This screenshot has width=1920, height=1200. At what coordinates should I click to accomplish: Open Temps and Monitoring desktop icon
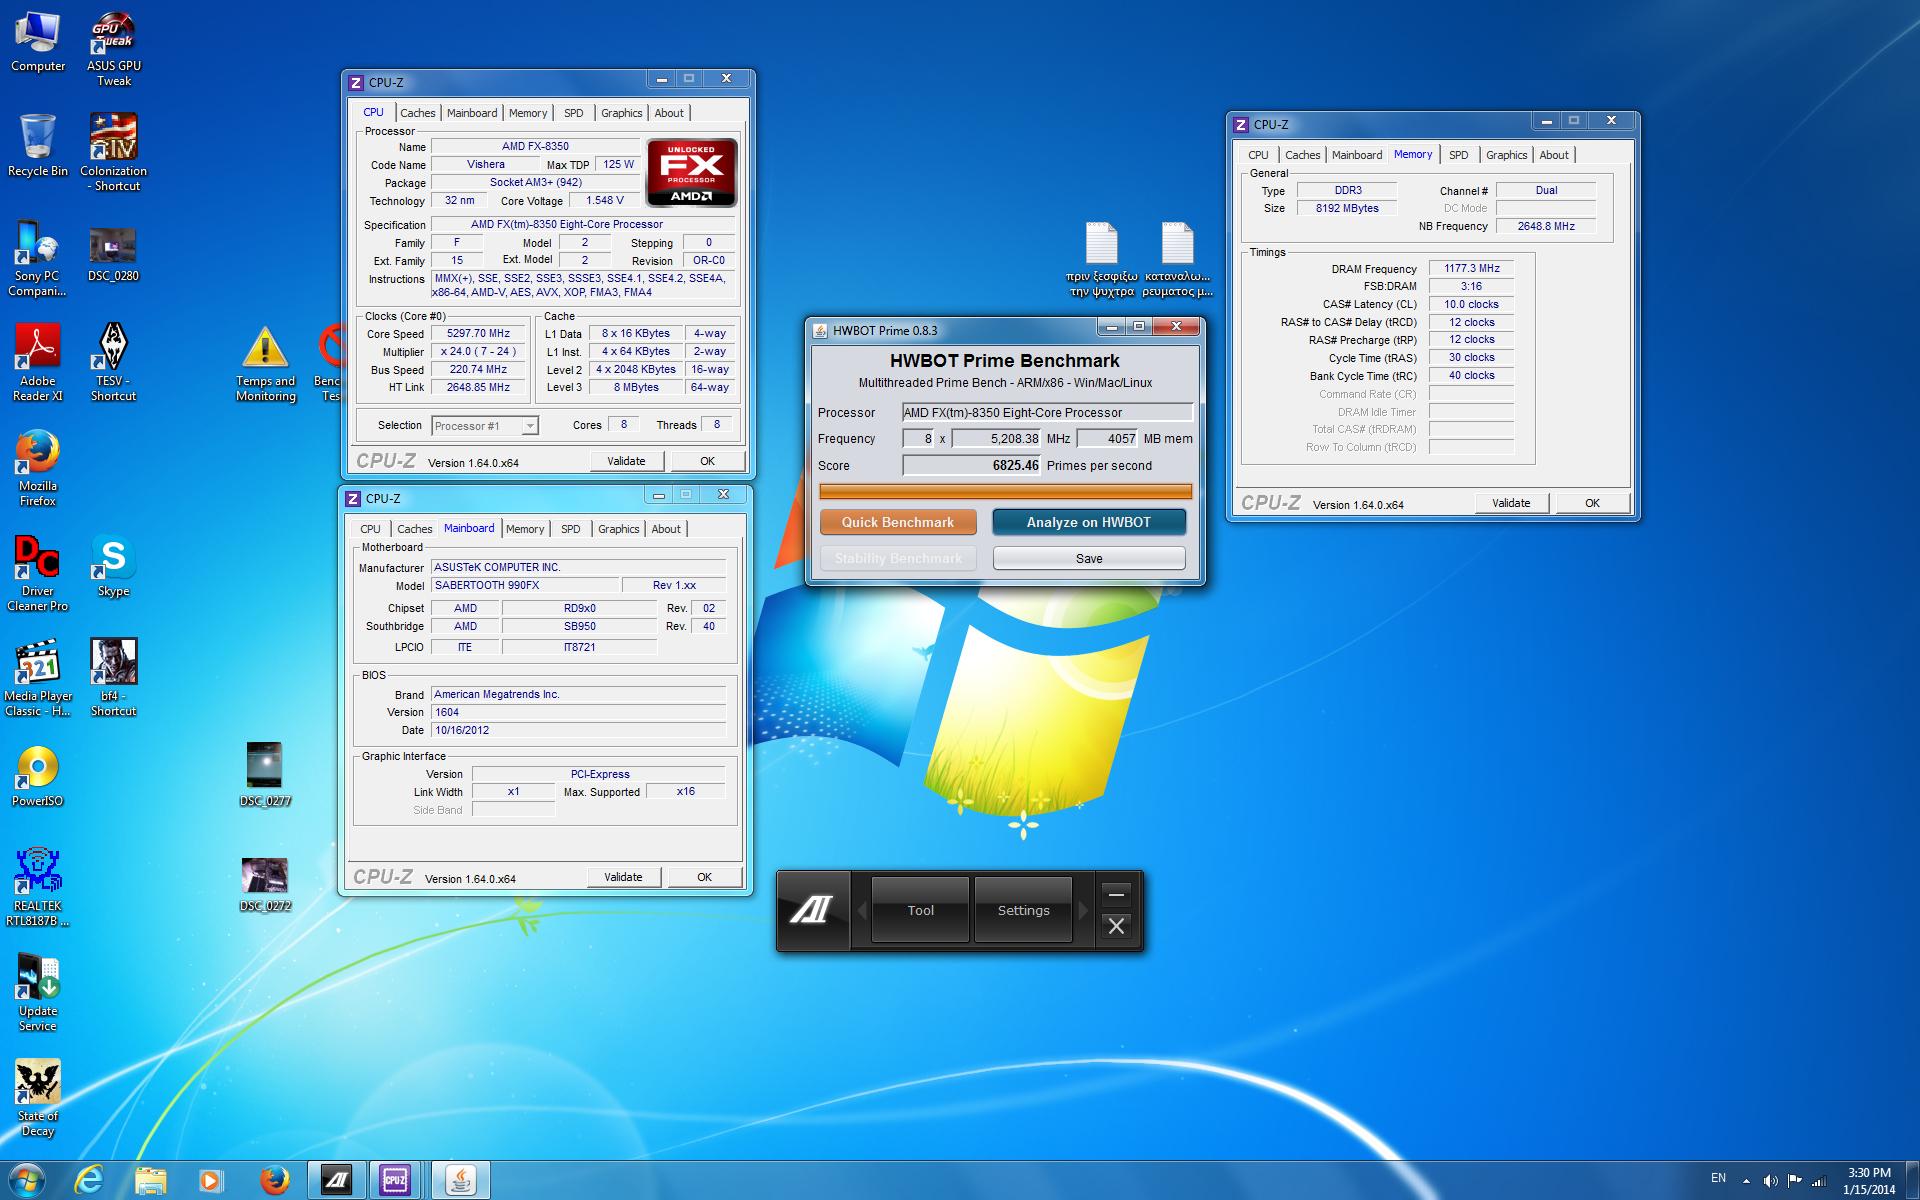265,362
